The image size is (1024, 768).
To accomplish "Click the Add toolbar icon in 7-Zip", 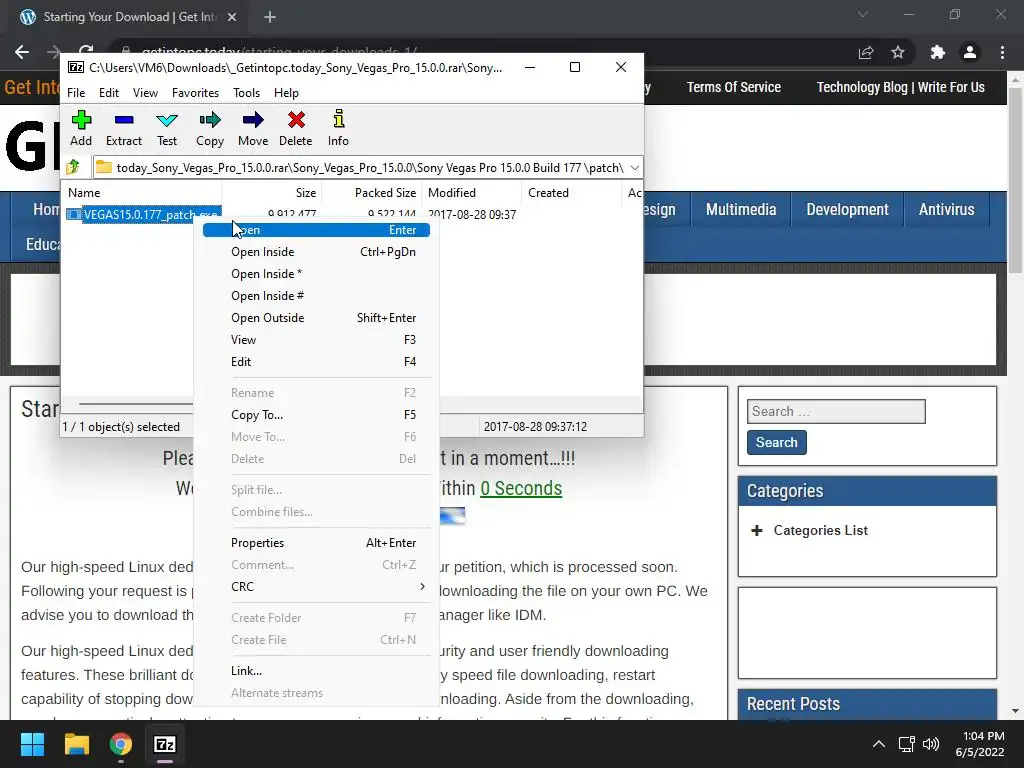I will point(81,128).
